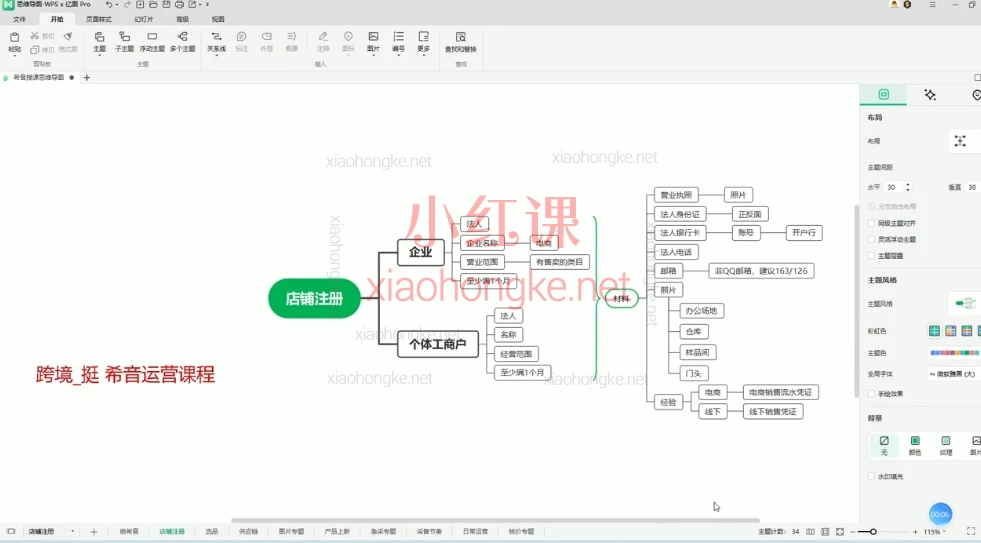Select the first 彩虹色 rainbow swatch
Viewport: 981px width, 543px height.
[934, 330]
